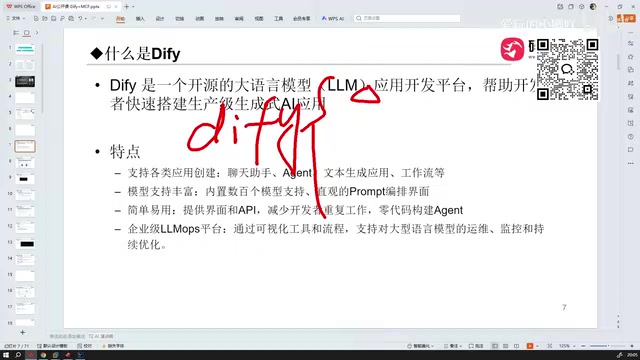The image size is (640, 360).
Task: Select slide 16 thumbnail
Action: [25, 292]
